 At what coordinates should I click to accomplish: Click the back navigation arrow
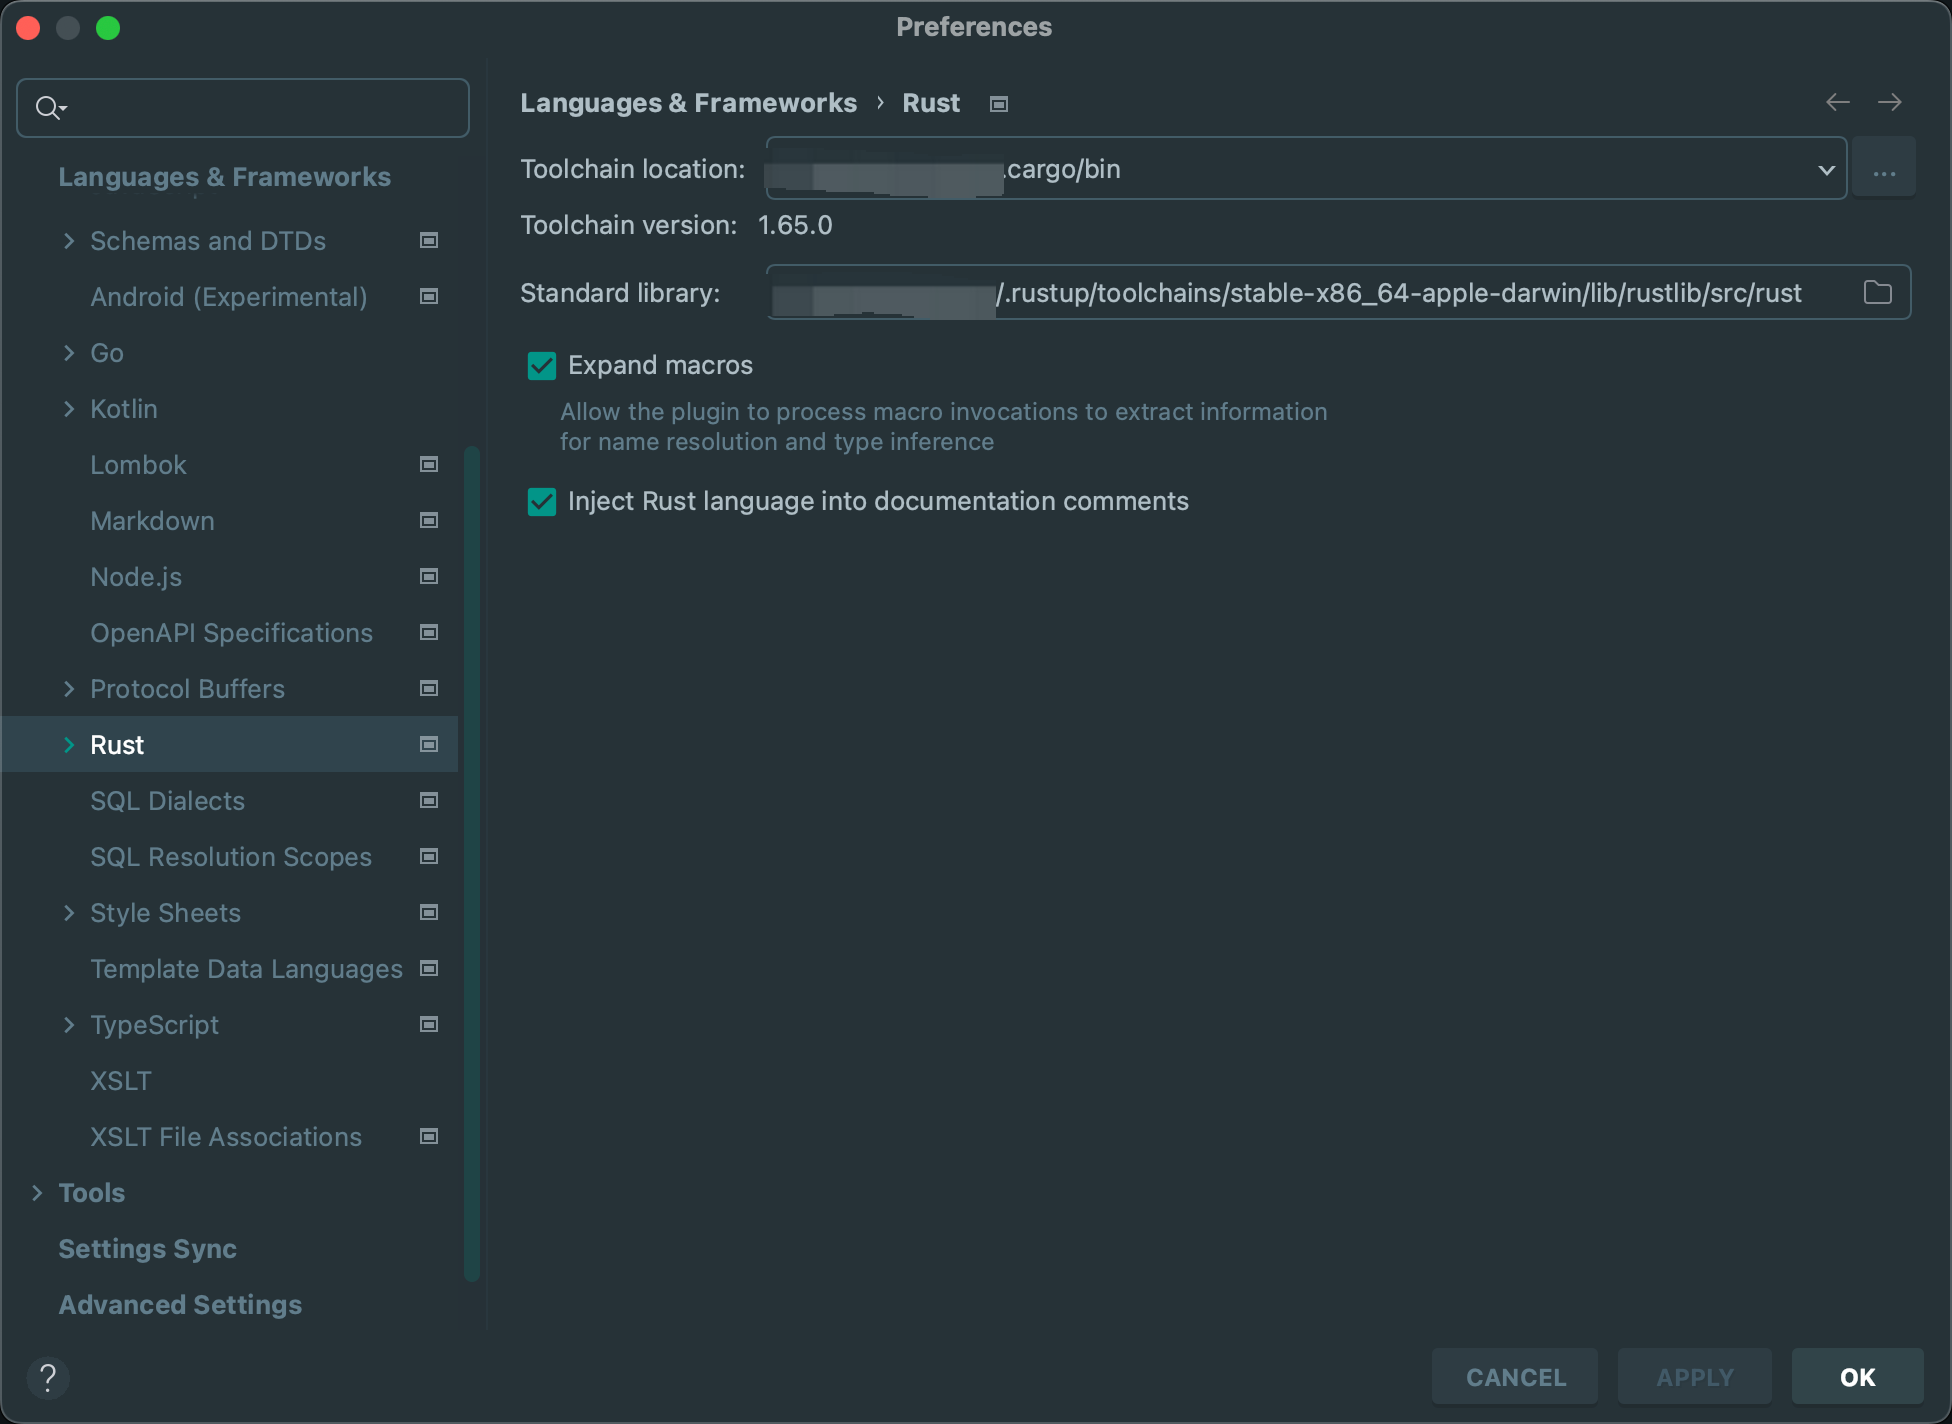1836,102
